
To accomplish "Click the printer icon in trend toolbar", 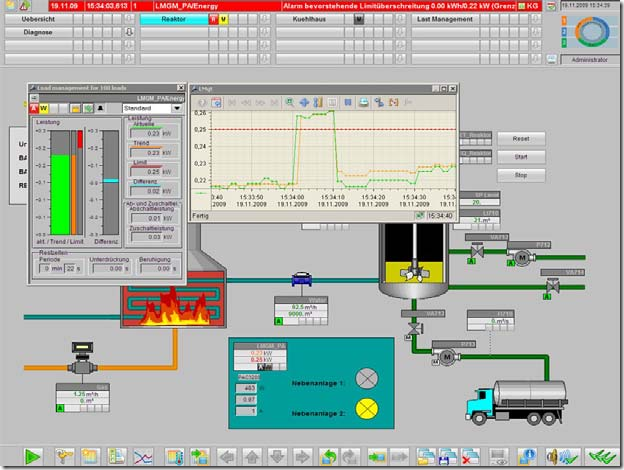I will point(365,102).
